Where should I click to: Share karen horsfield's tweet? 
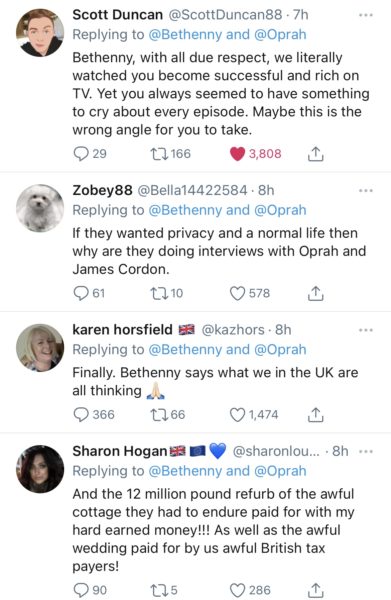[316, 414]
